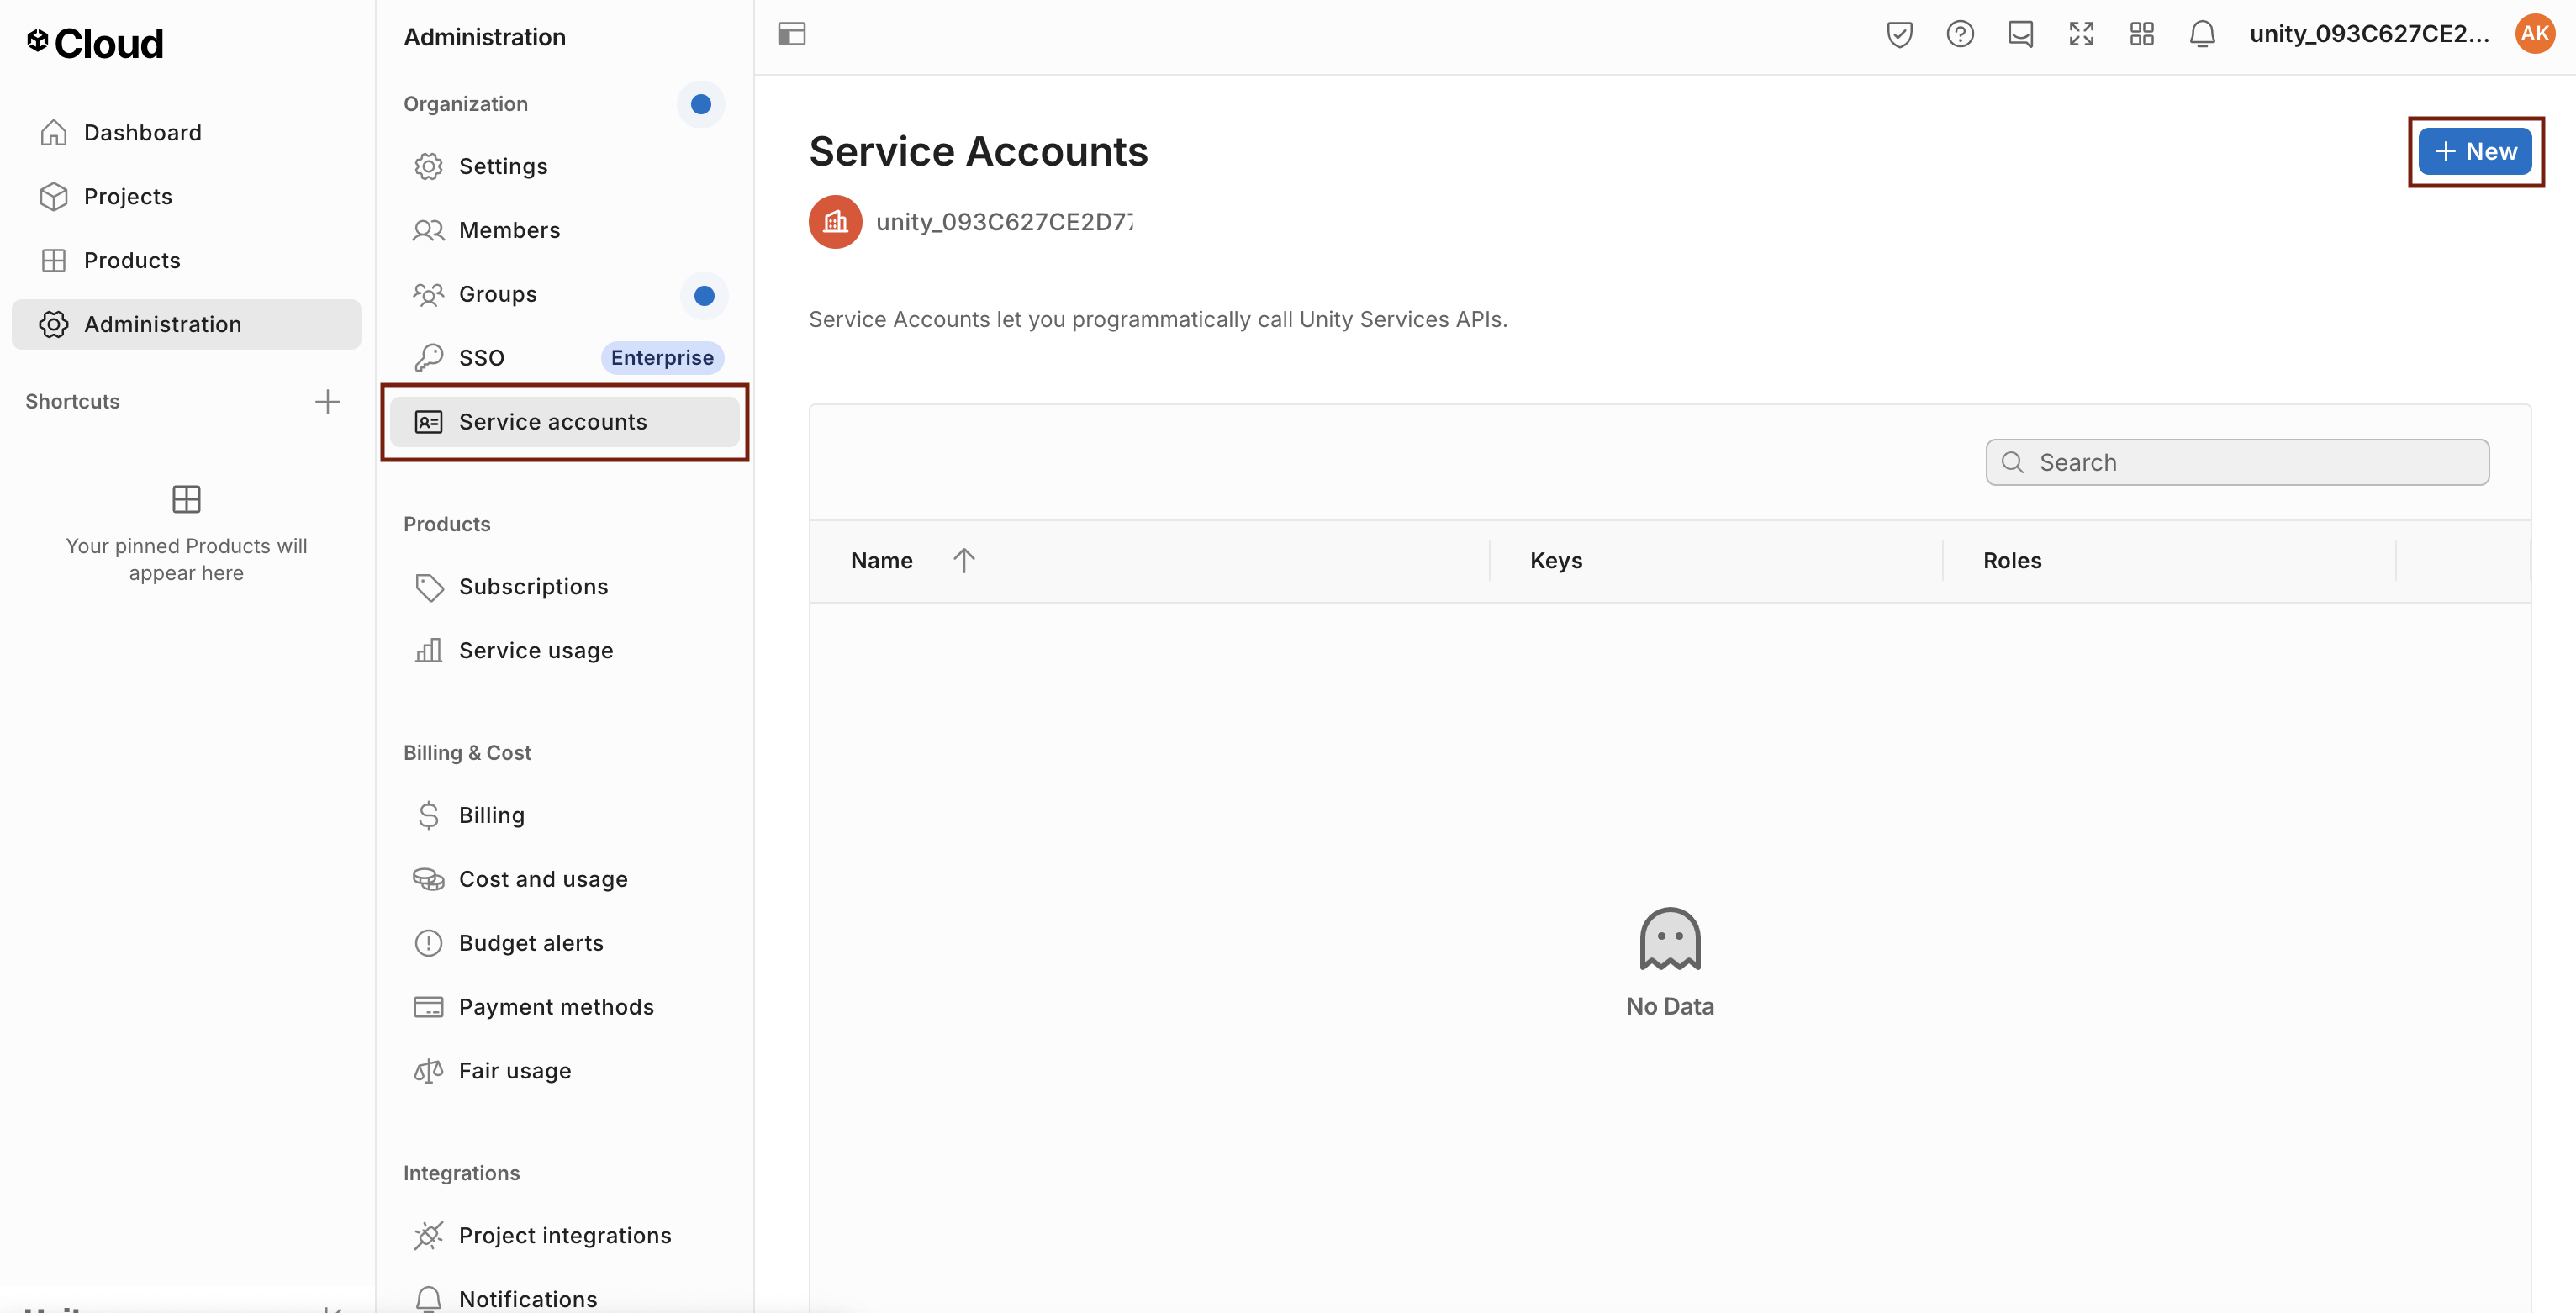The height and width of the screenshot is (1313, 2576).
Task: Click the blue dot beside Organization
Action: [x=701, y=104]
